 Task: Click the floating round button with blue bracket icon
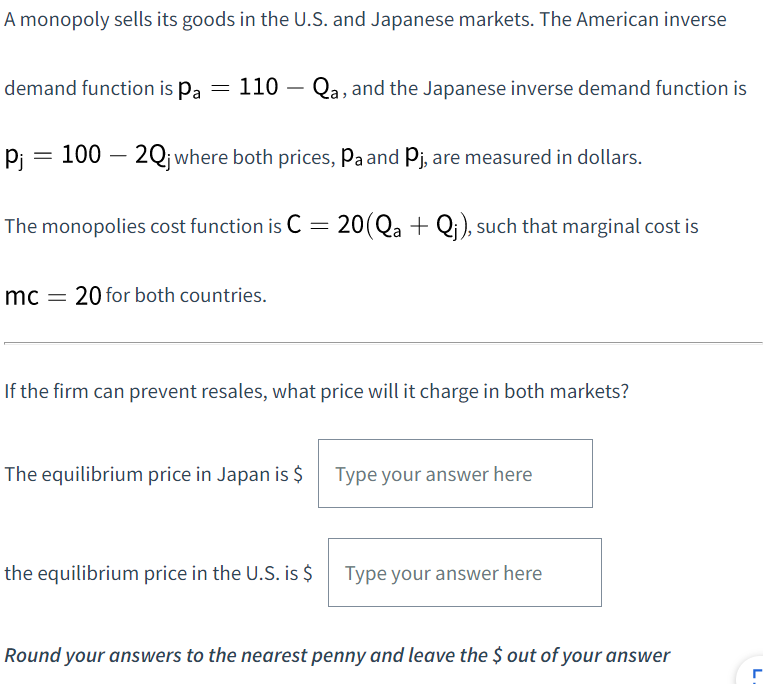[752, 671]
